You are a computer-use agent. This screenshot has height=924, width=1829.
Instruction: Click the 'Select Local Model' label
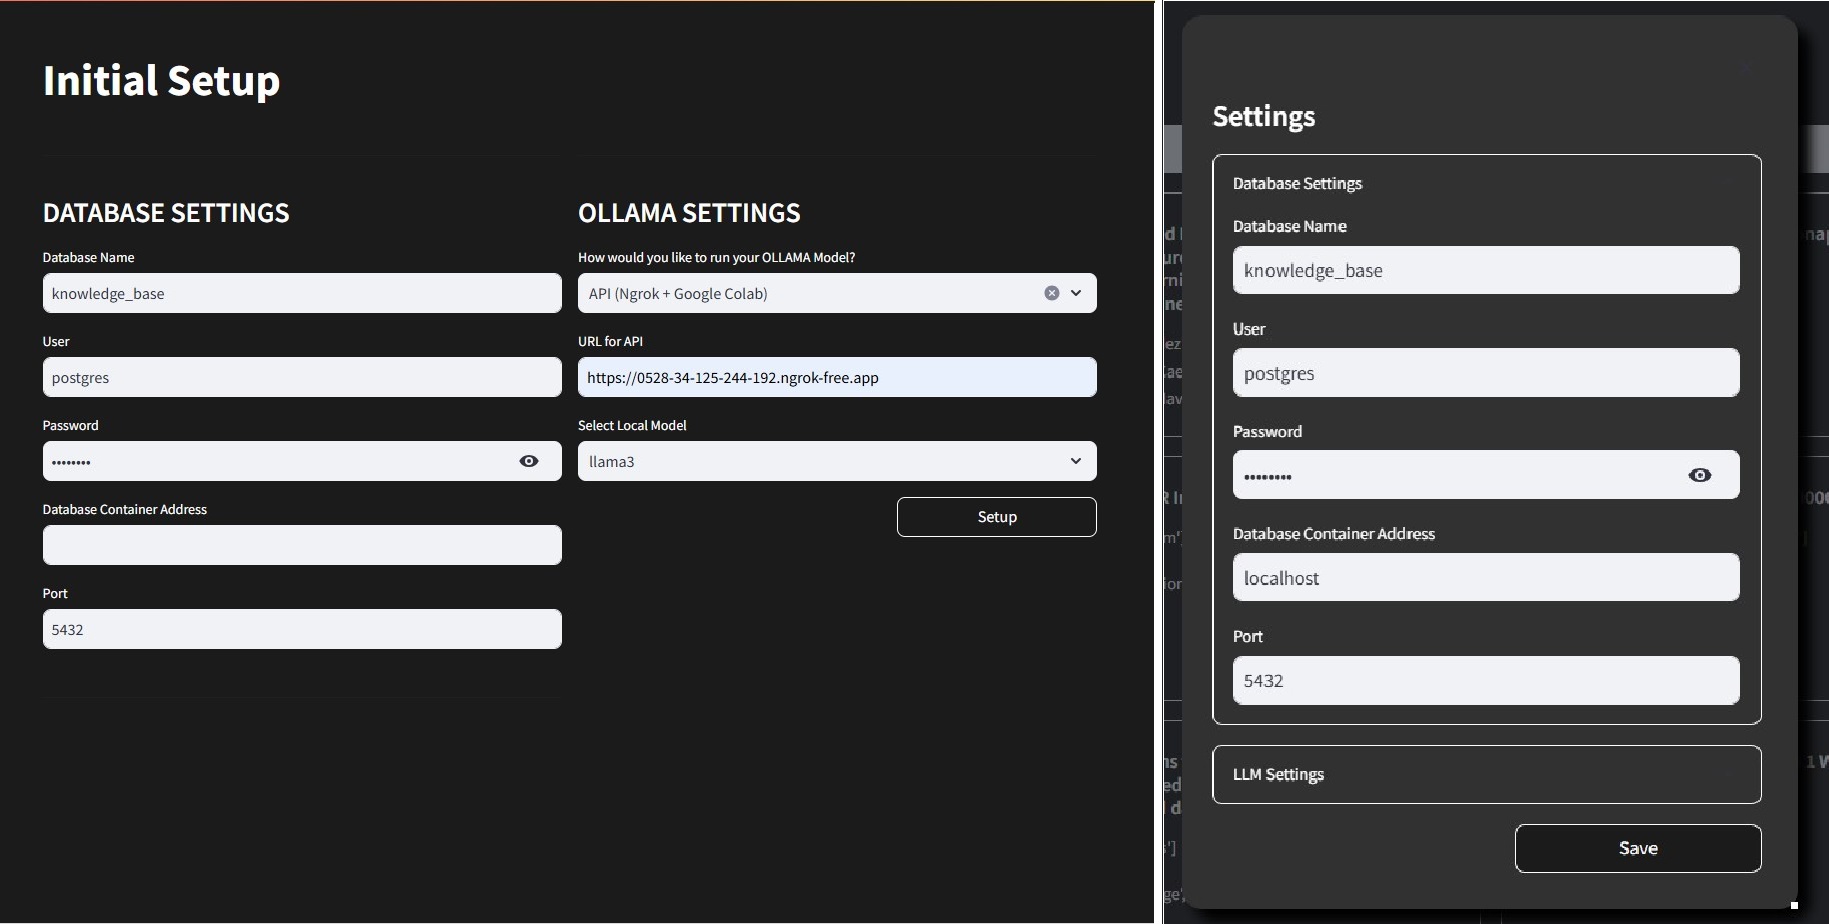[x=632, y=425]
